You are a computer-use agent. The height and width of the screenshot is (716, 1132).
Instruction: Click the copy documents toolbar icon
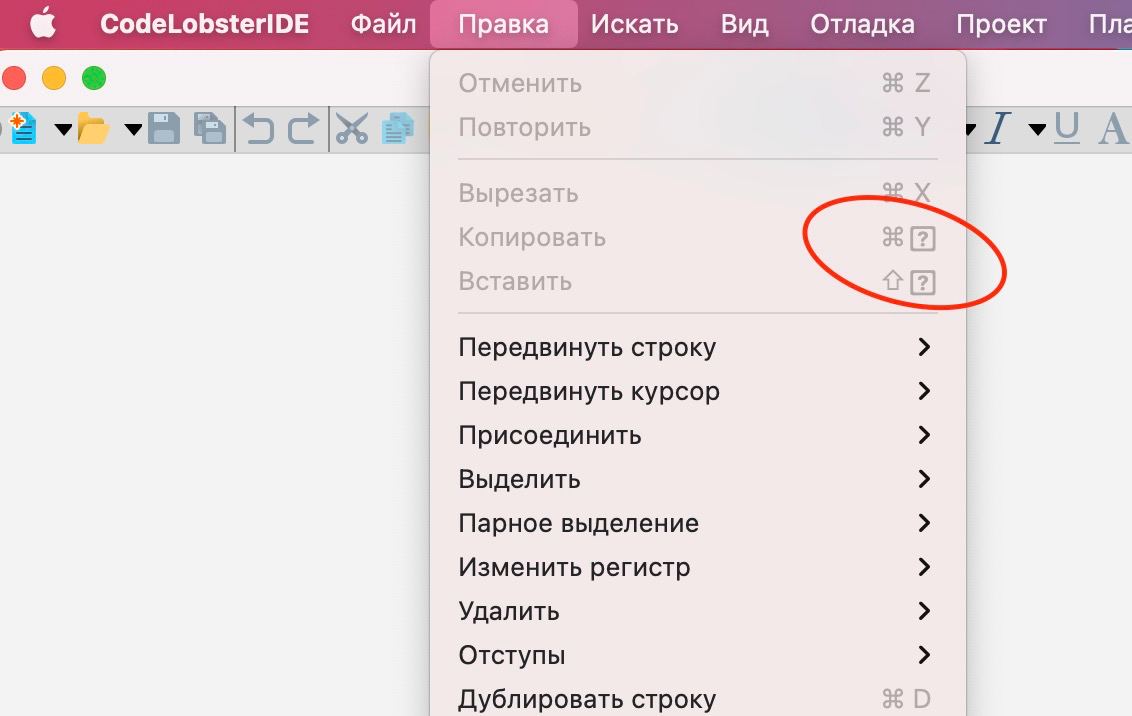(398, 128)
